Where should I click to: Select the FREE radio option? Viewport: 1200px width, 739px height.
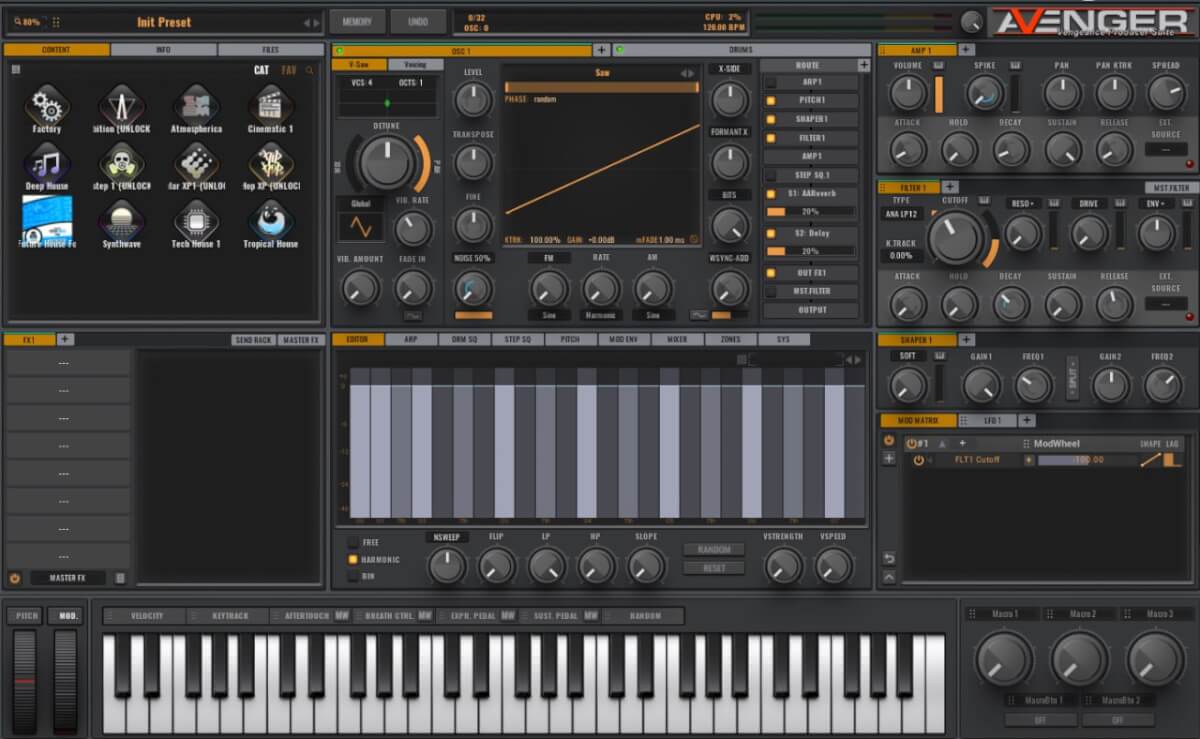click(353, 542)
